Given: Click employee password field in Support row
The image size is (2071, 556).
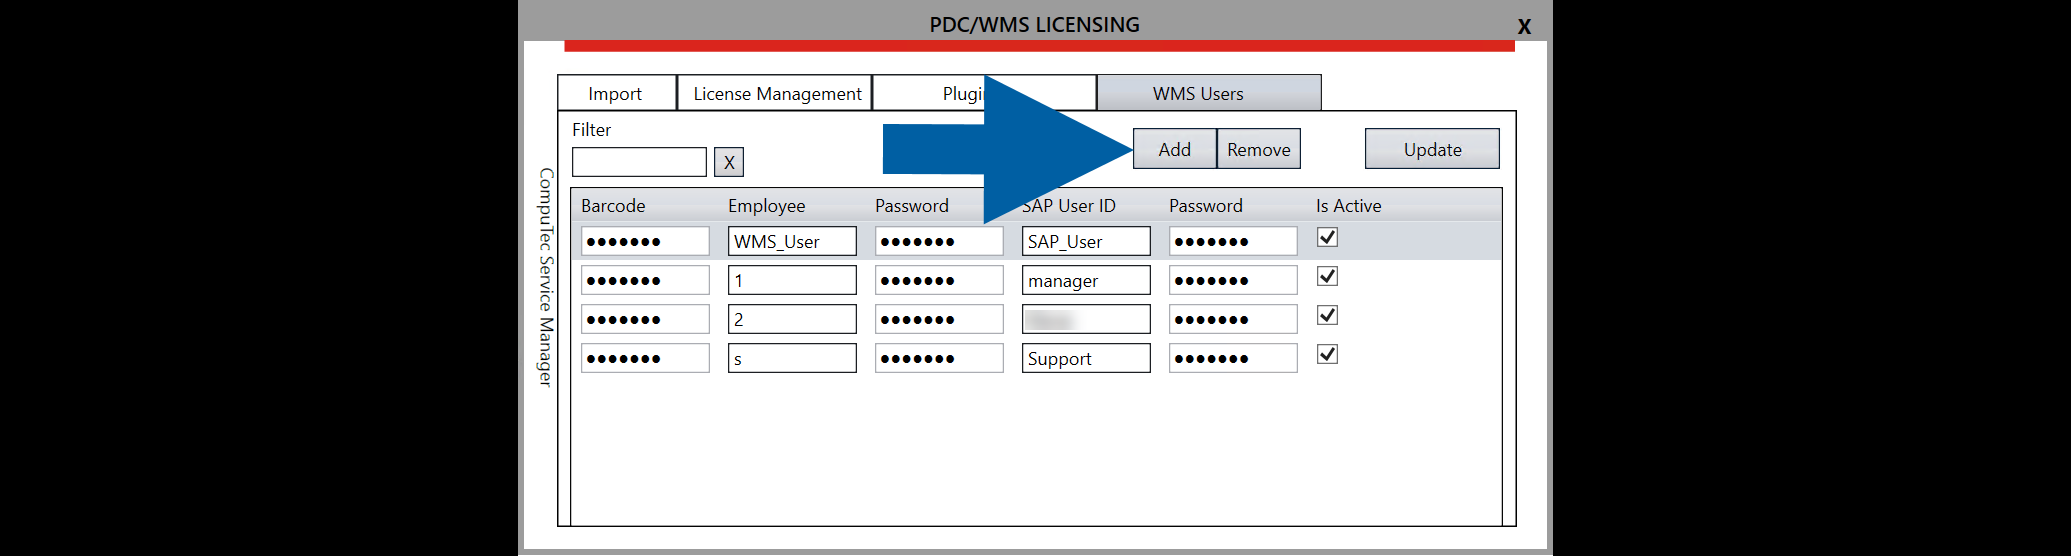Looking at the screenshot, I should [939, 358].
